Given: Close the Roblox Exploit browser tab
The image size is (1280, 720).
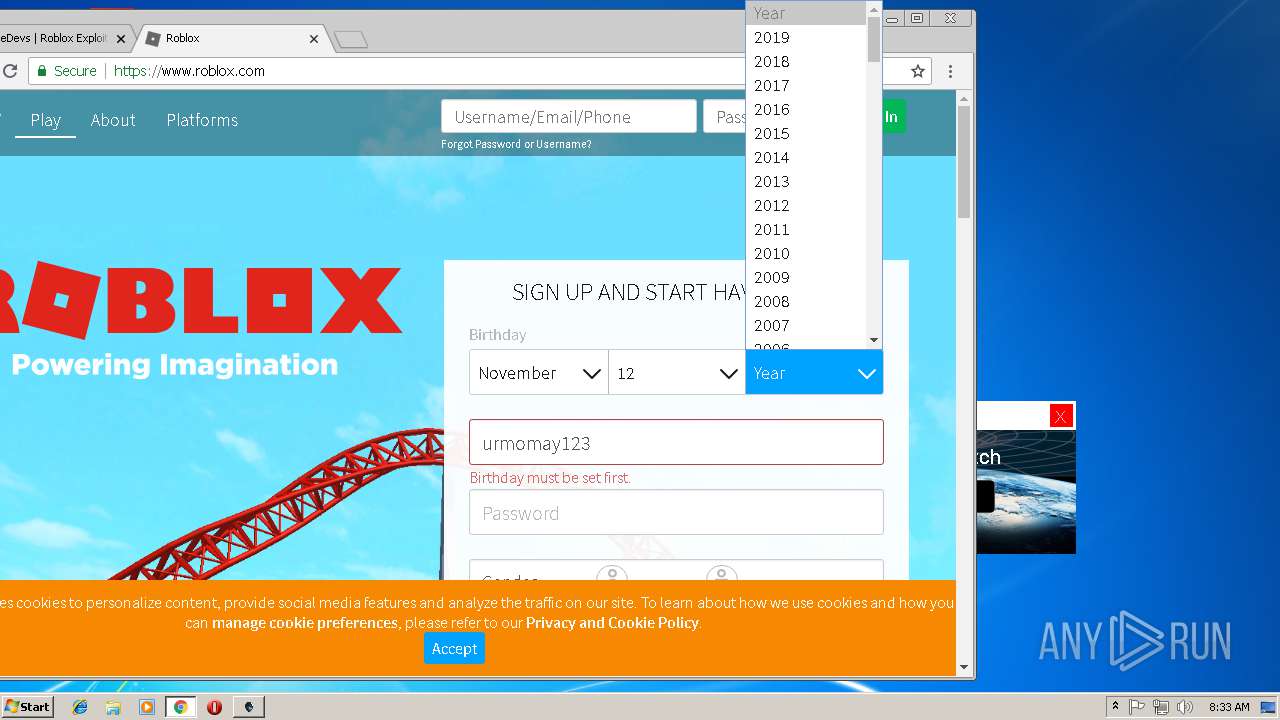Looking at the screenshot, I should (121, 39).
